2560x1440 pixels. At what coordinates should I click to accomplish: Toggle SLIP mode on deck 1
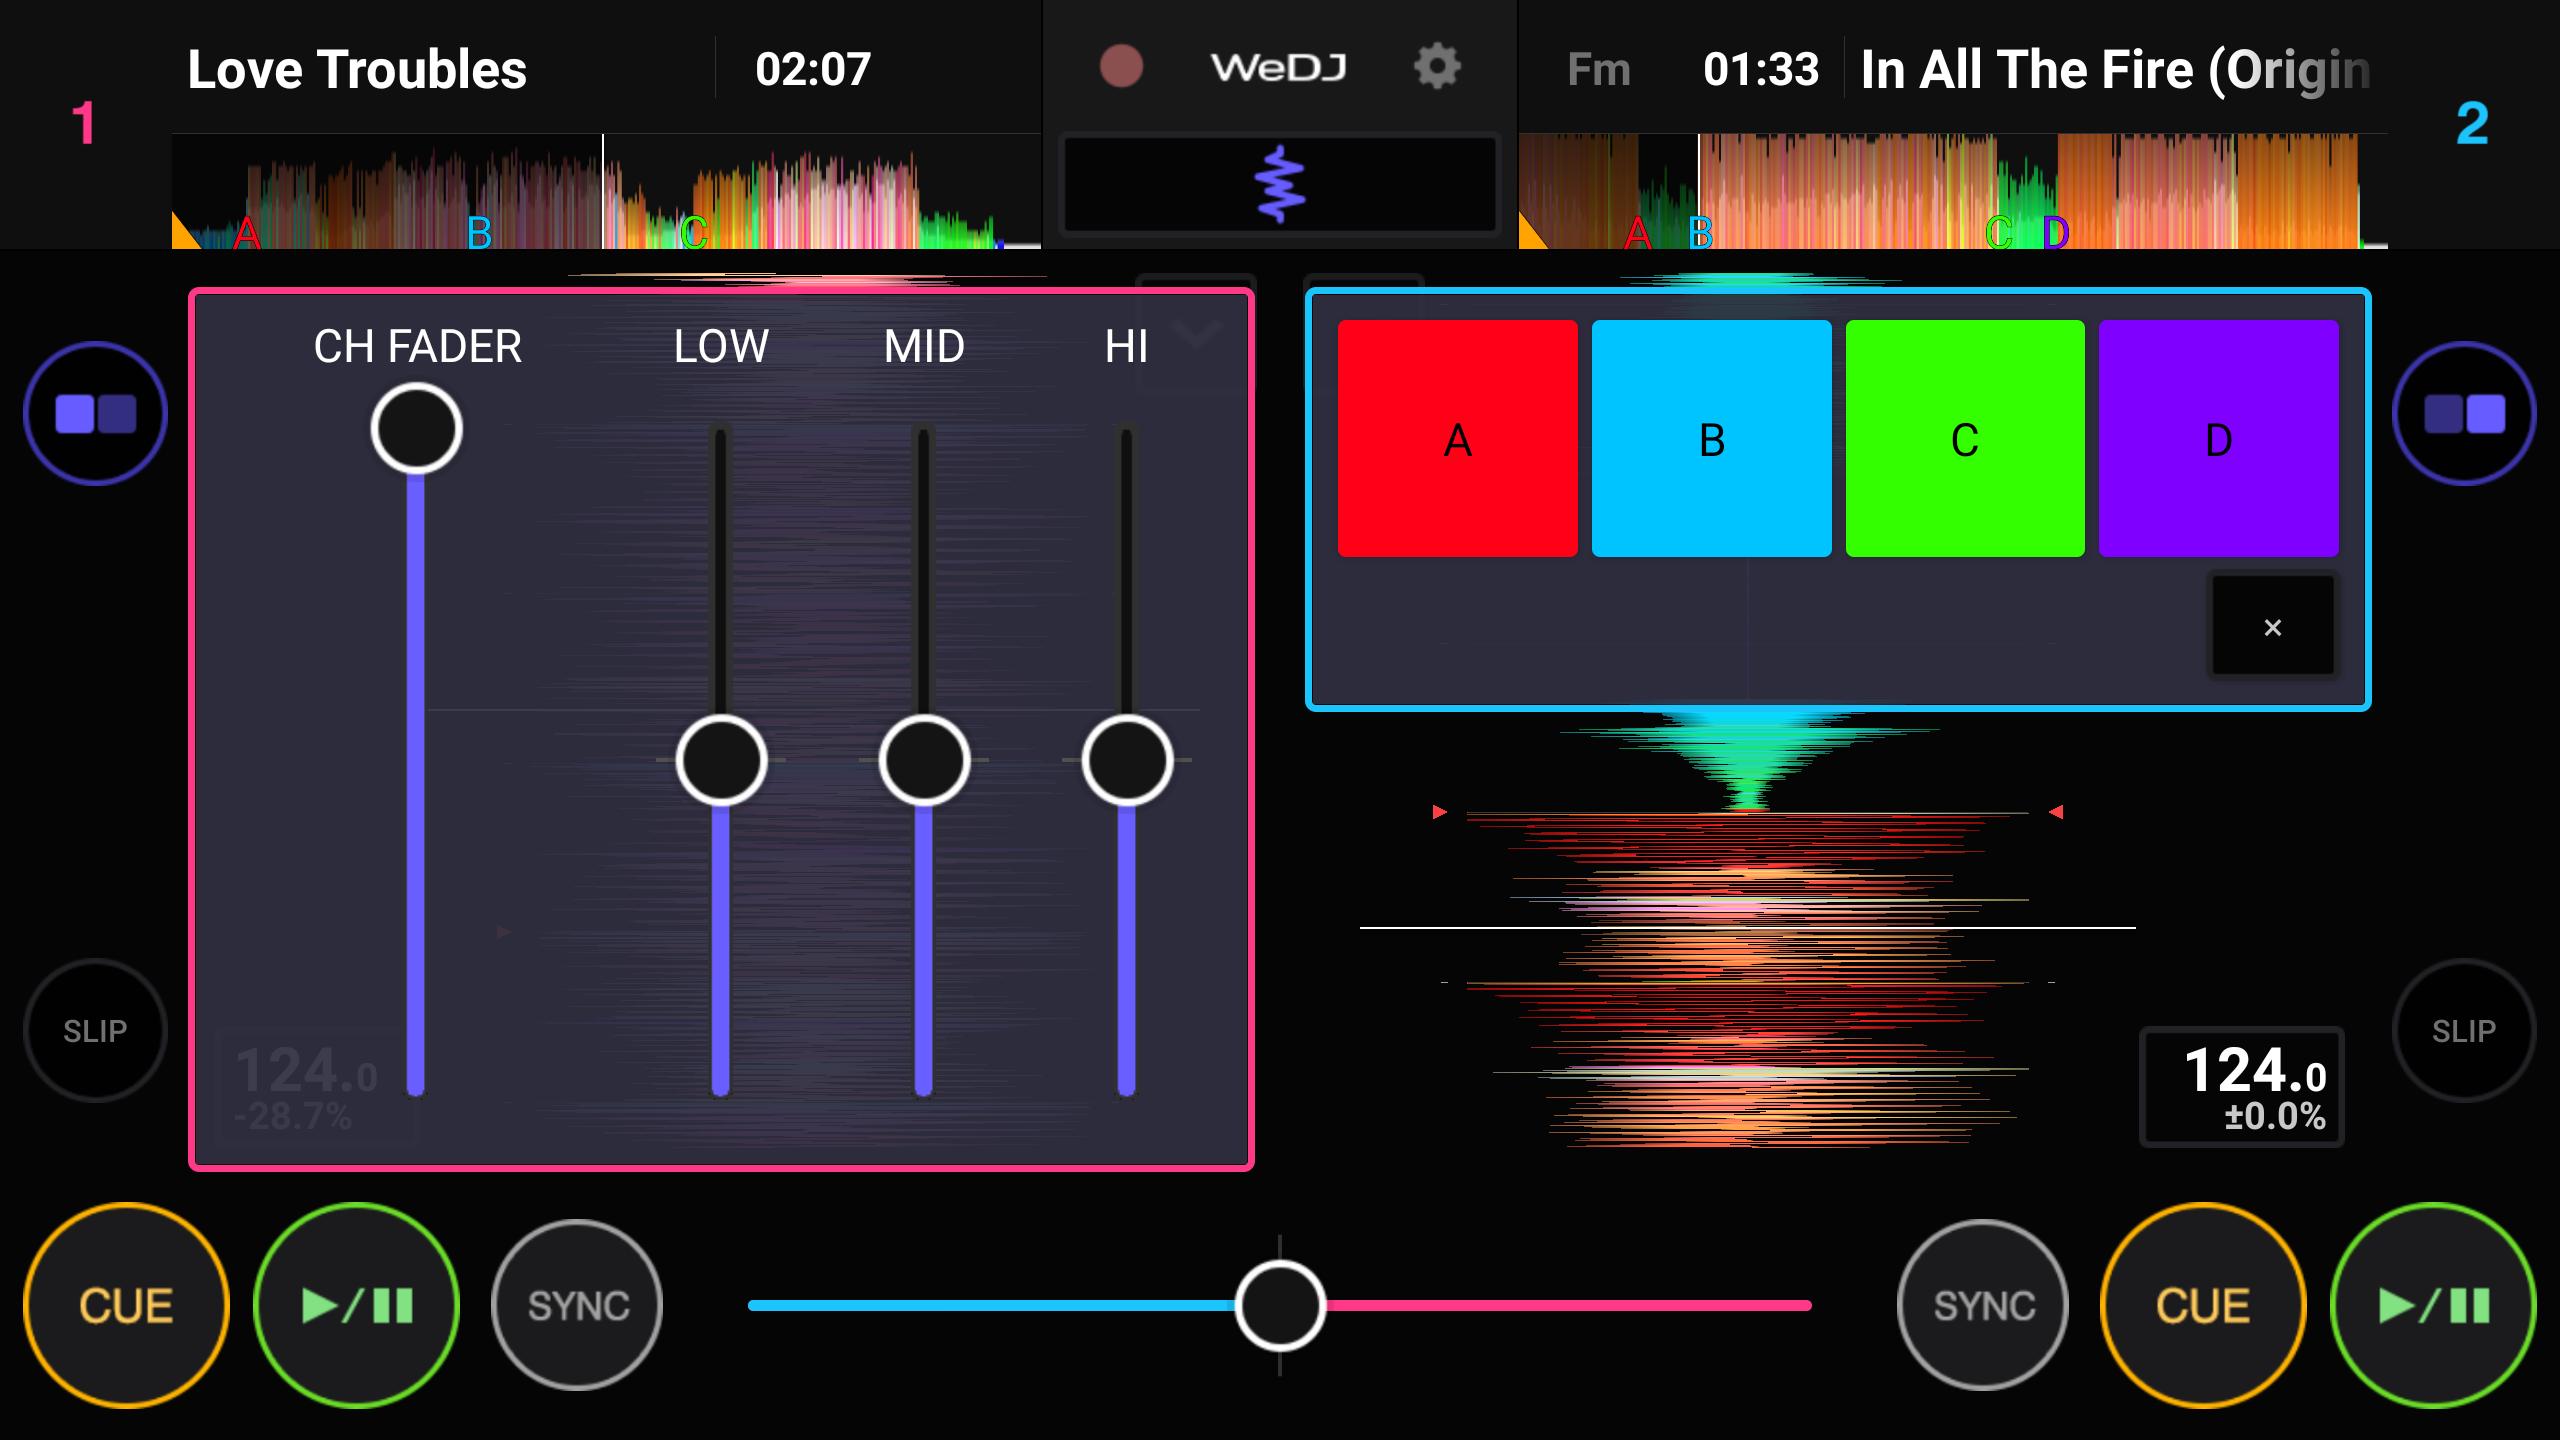point(95,1030)
